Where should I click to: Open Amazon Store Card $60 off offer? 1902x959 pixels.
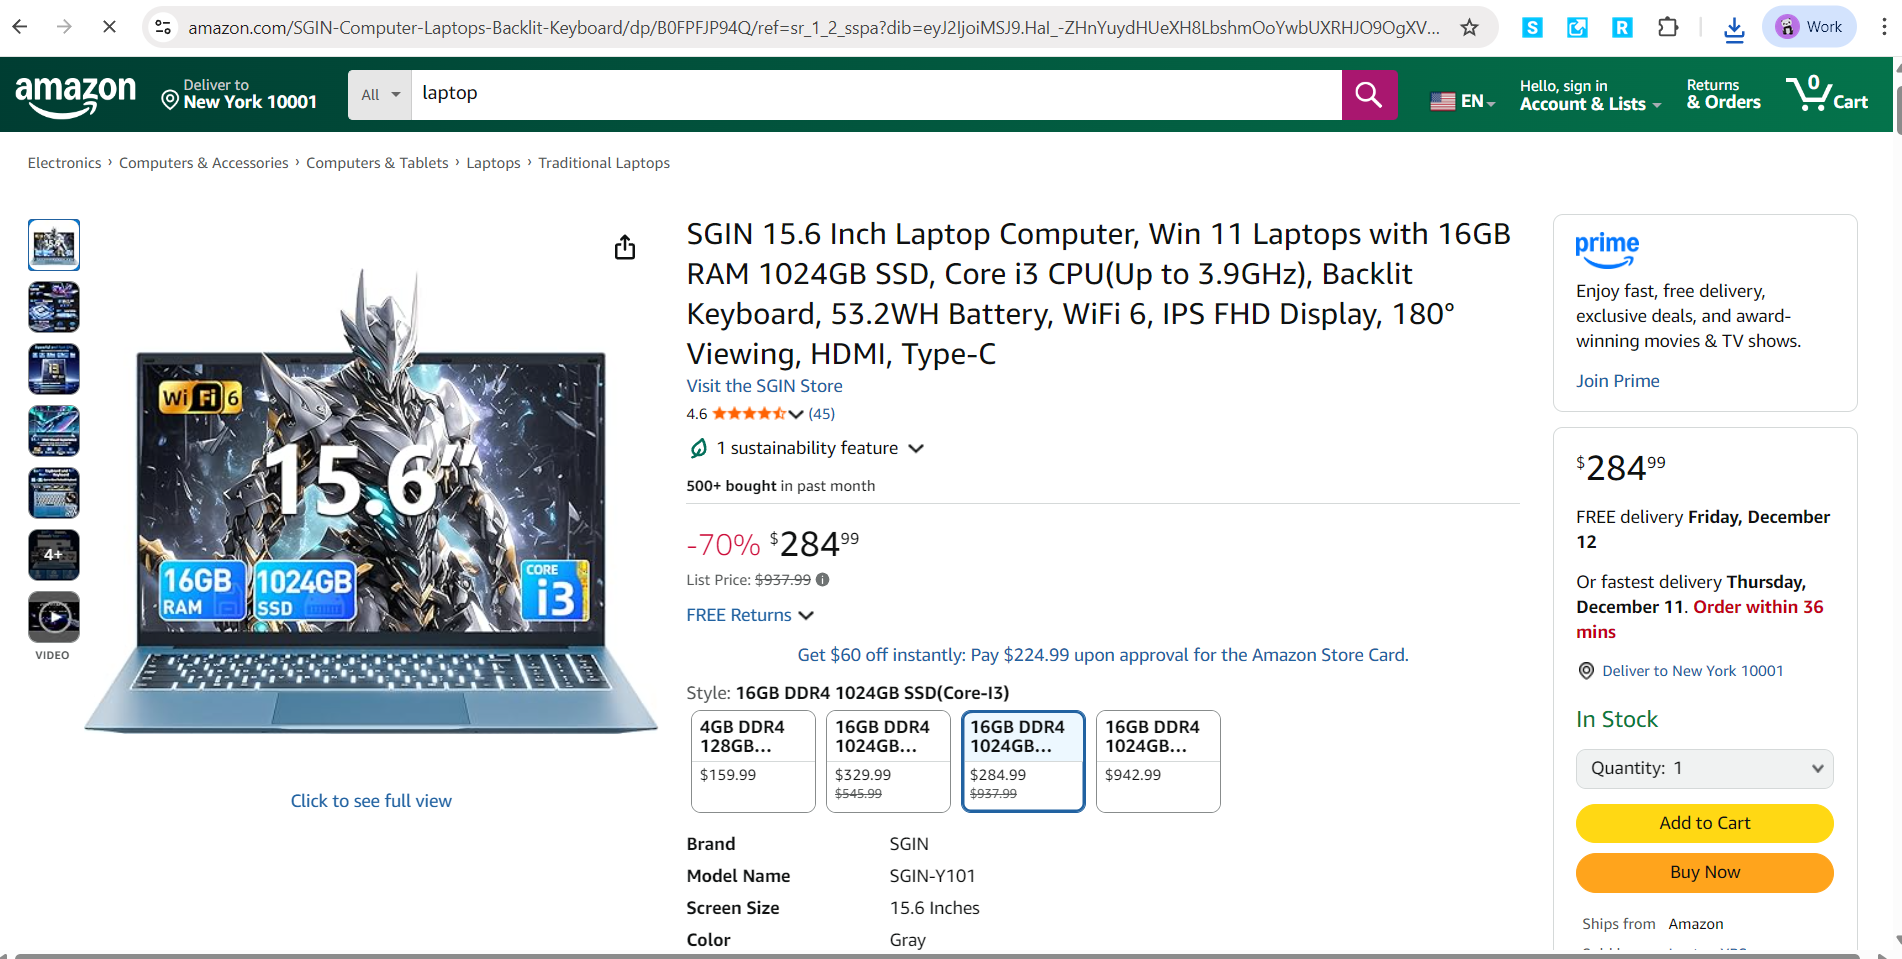[x=1102, y=655]
